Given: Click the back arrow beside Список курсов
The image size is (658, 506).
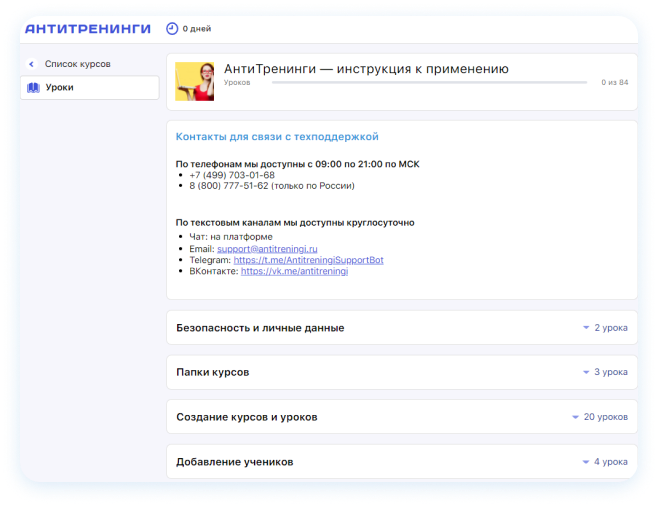Looking at the screenshot, I should [31, 64].
